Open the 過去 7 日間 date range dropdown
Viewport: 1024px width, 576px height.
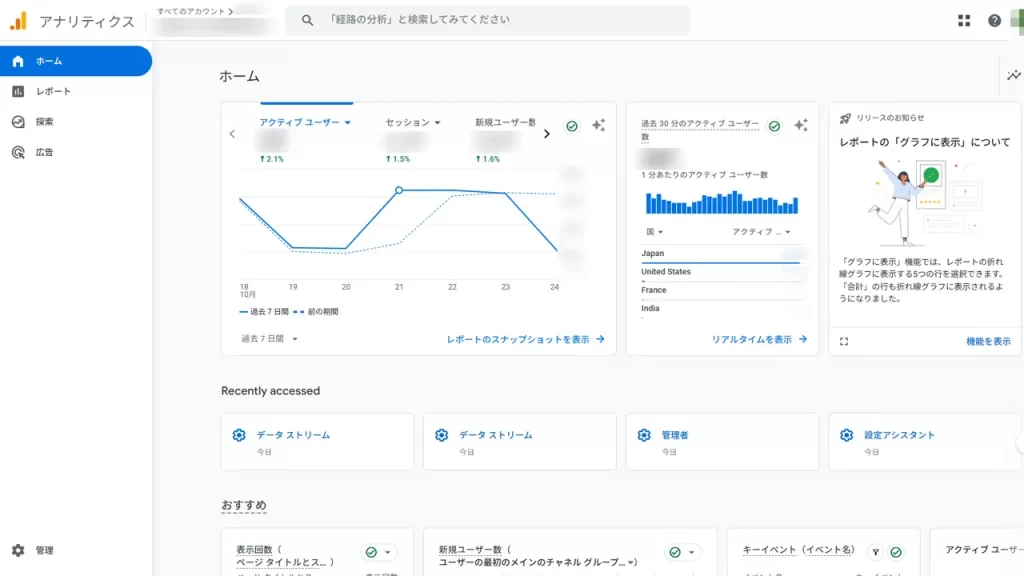pyautogui.click(x=264, y=339)
